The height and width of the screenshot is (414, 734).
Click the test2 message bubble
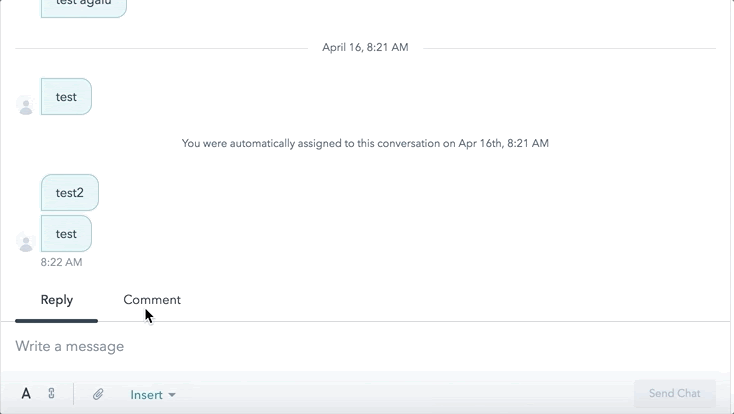[70, 192]
